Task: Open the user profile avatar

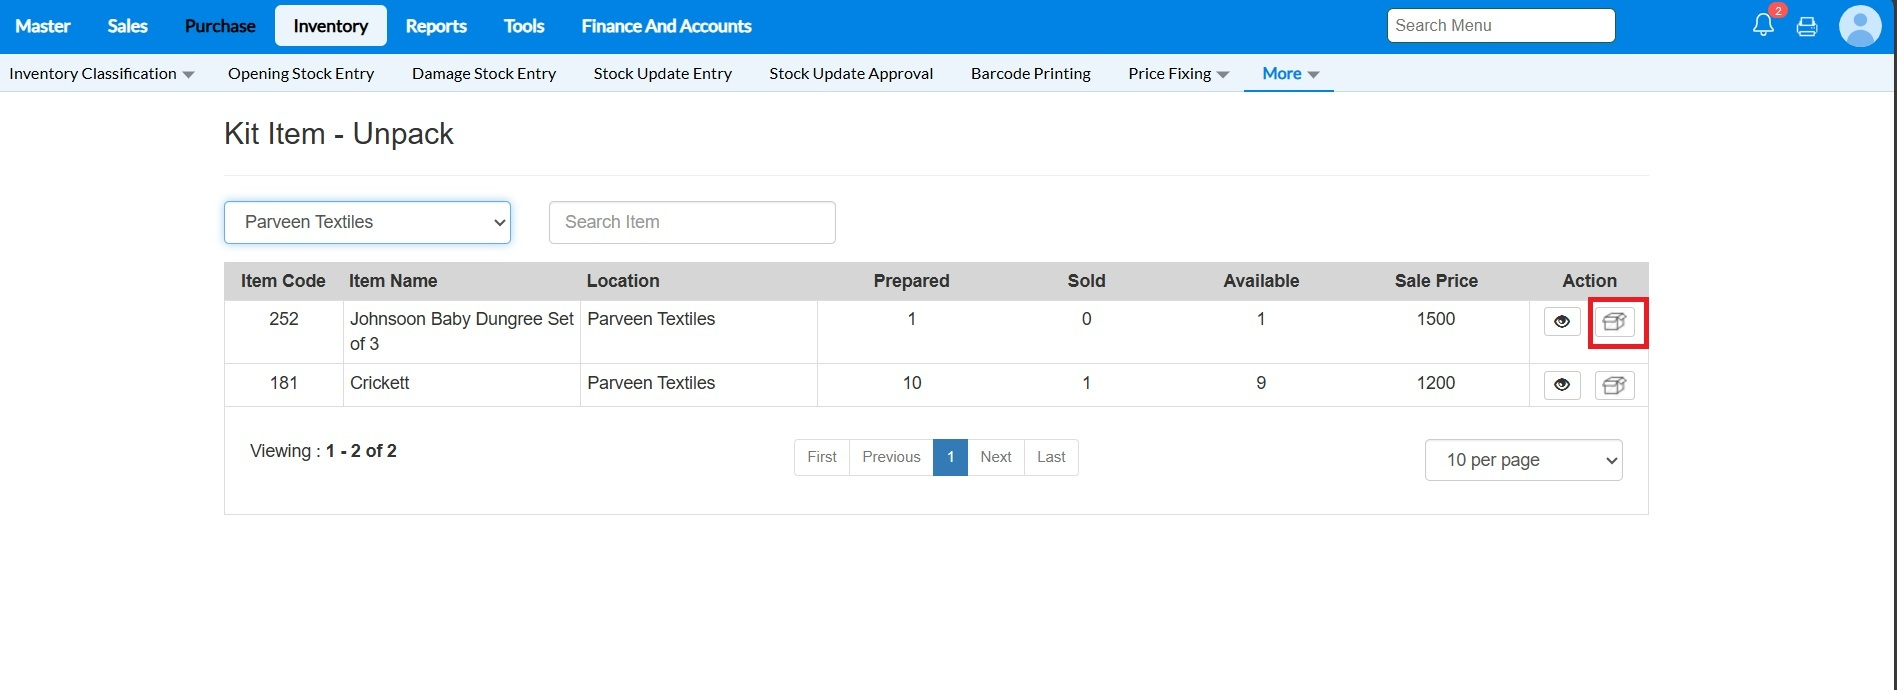Action: (x=1860, y=26)
